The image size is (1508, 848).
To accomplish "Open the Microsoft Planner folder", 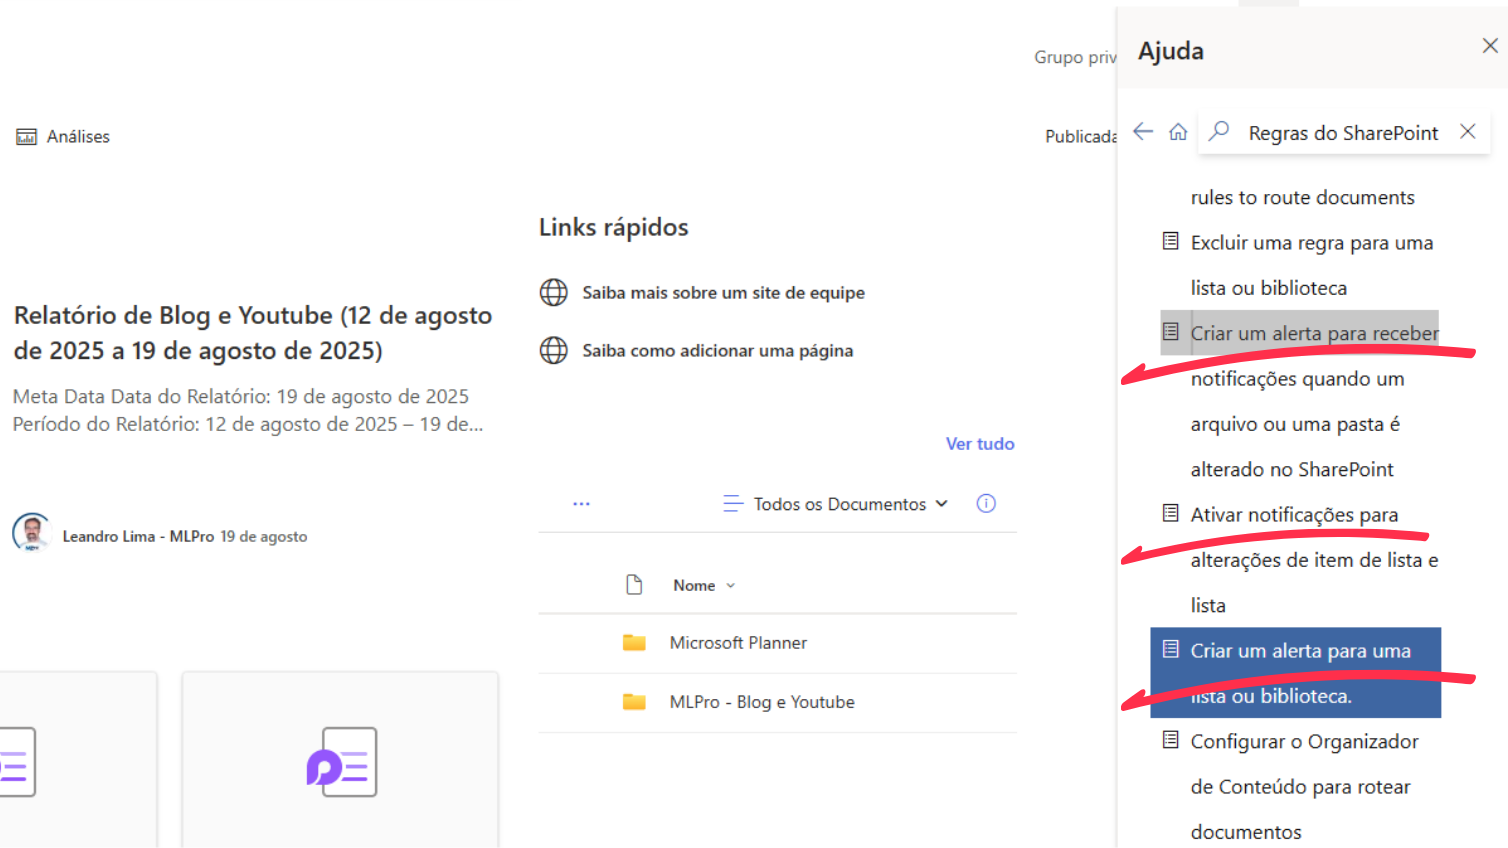I will (738, 643).
